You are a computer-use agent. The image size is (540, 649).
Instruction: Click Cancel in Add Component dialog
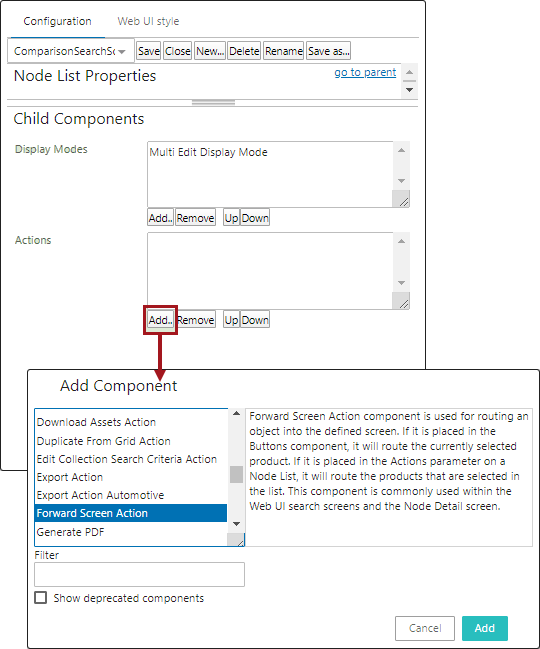pyautogui.click(x=425, y=628)
